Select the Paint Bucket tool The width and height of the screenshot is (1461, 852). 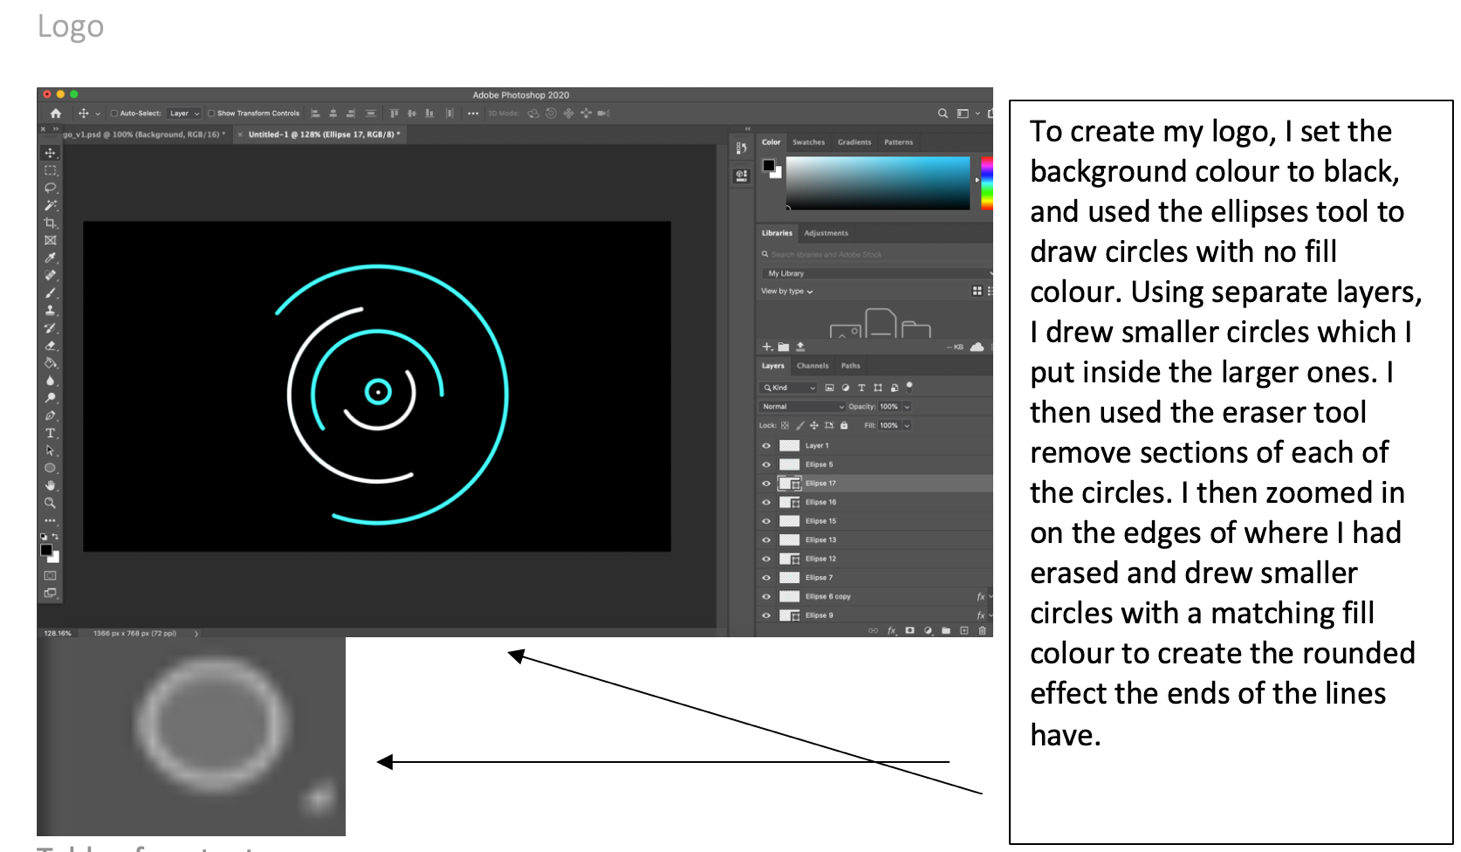tap(50, 363)
